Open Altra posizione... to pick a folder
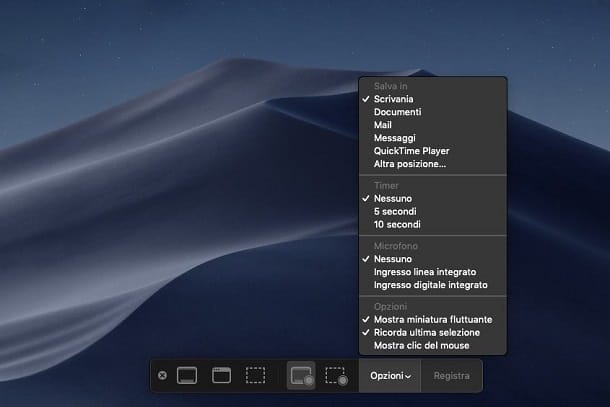The height and width of the screenshot is (407, 610). pyautogui.click(x=433, y=164)
